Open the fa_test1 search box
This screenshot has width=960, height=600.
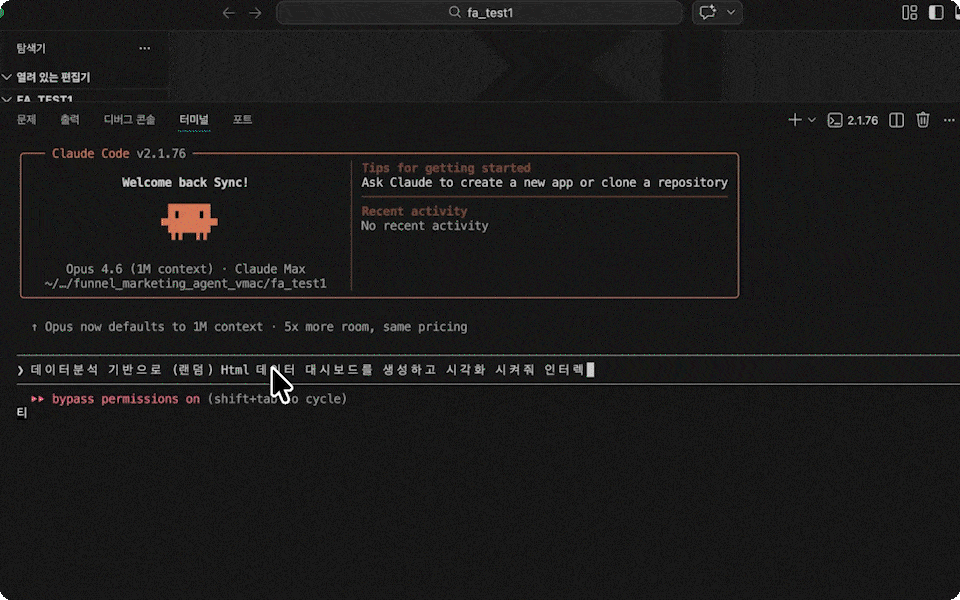pos(479,12)
